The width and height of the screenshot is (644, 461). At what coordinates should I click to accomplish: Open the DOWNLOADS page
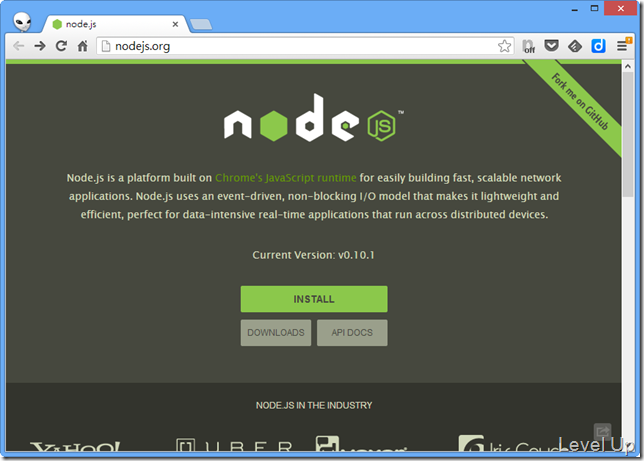click(276, 333)
